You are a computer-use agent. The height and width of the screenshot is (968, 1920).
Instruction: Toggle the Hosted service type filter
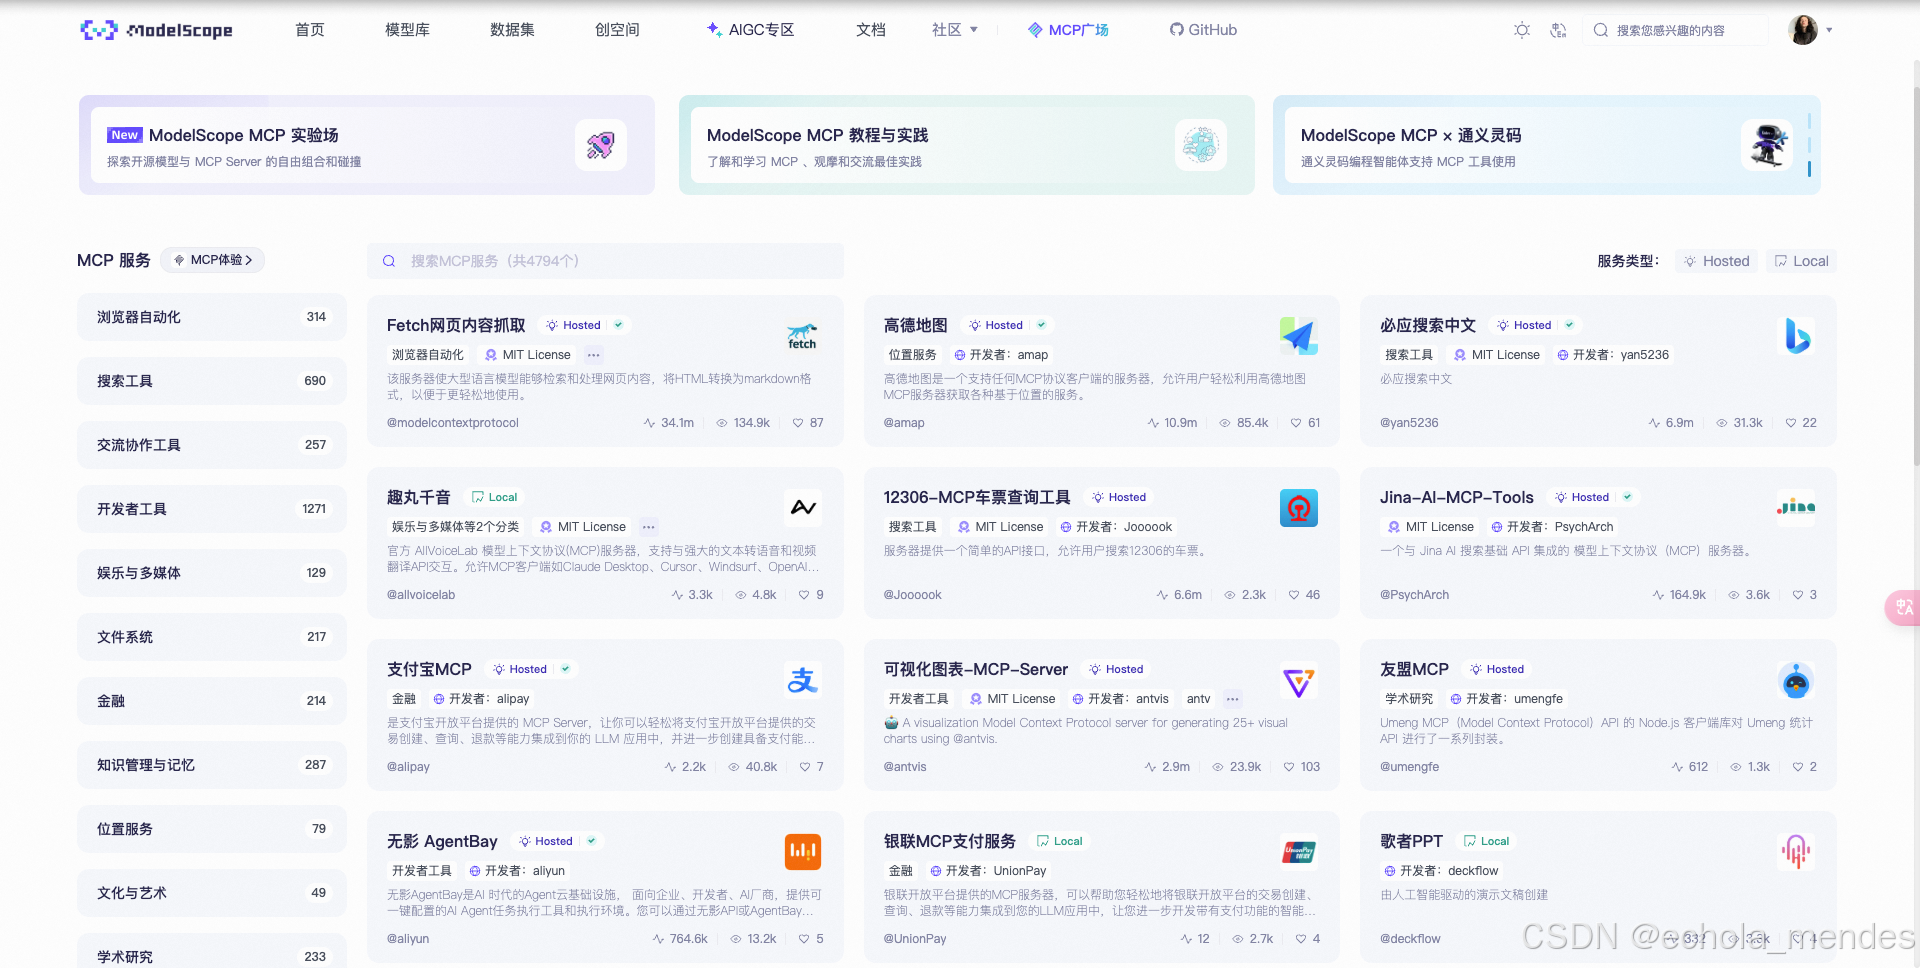tap(1717, 261)
